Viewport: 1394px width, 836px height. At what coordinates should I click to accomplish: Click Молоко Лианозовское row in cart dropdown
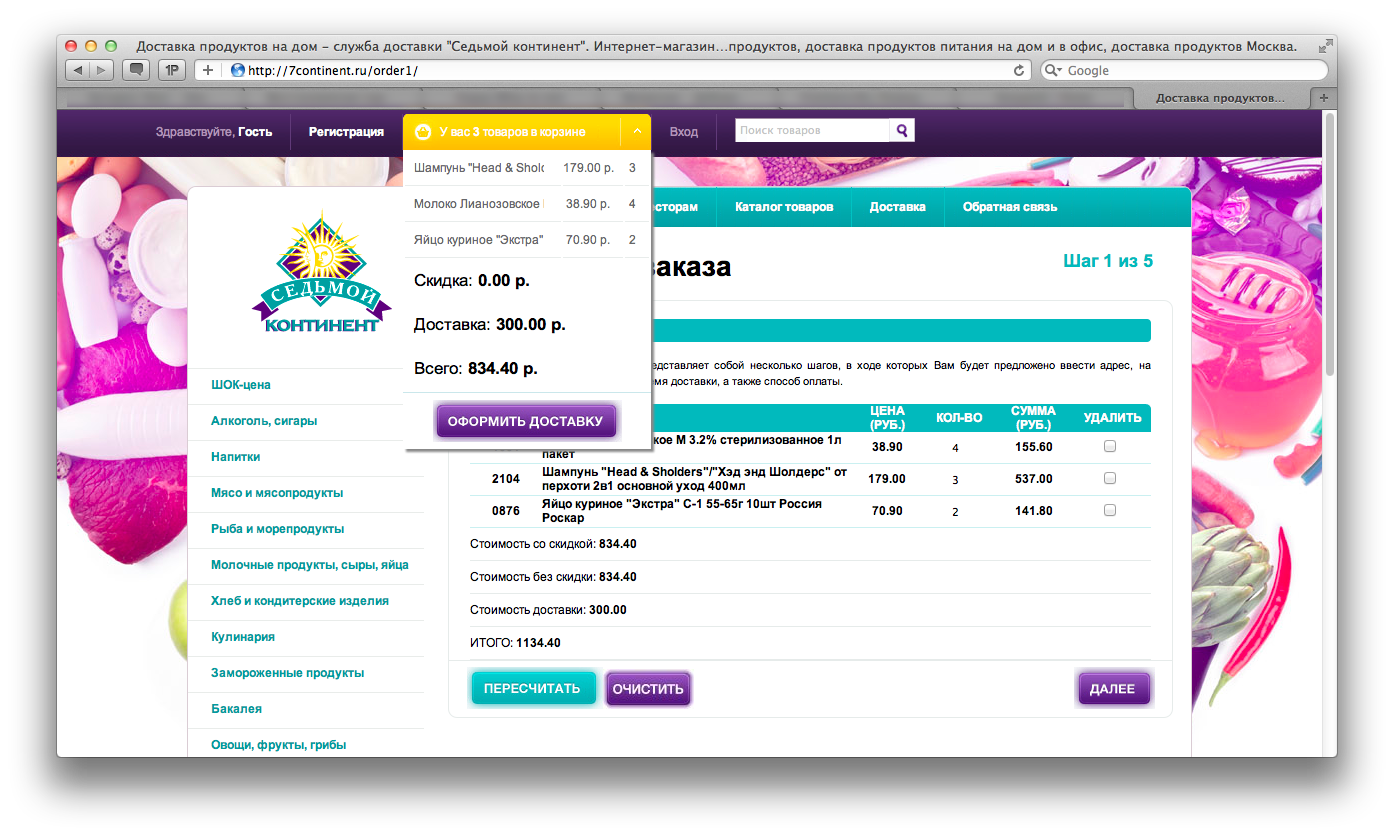pos(527,204)
